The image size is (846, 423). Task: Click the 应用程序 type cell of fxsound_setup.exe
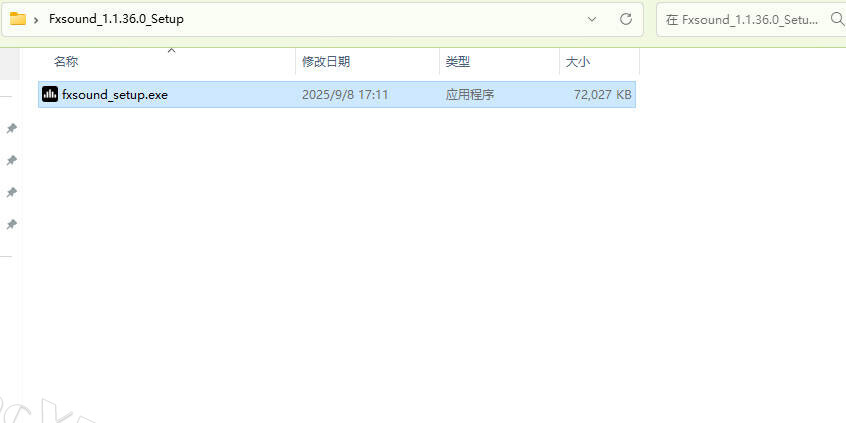pos(470,95)
